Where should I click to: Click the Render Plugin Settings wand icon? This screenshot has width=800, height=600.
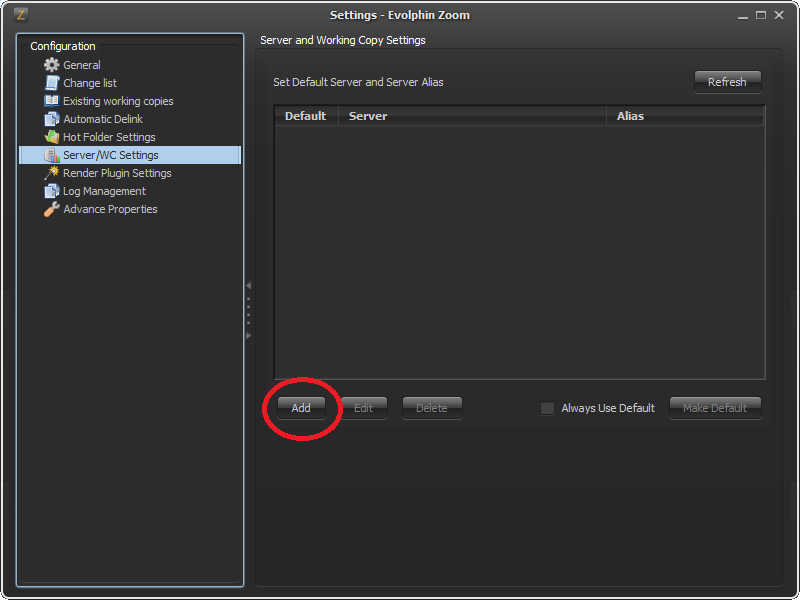(52, 173)
